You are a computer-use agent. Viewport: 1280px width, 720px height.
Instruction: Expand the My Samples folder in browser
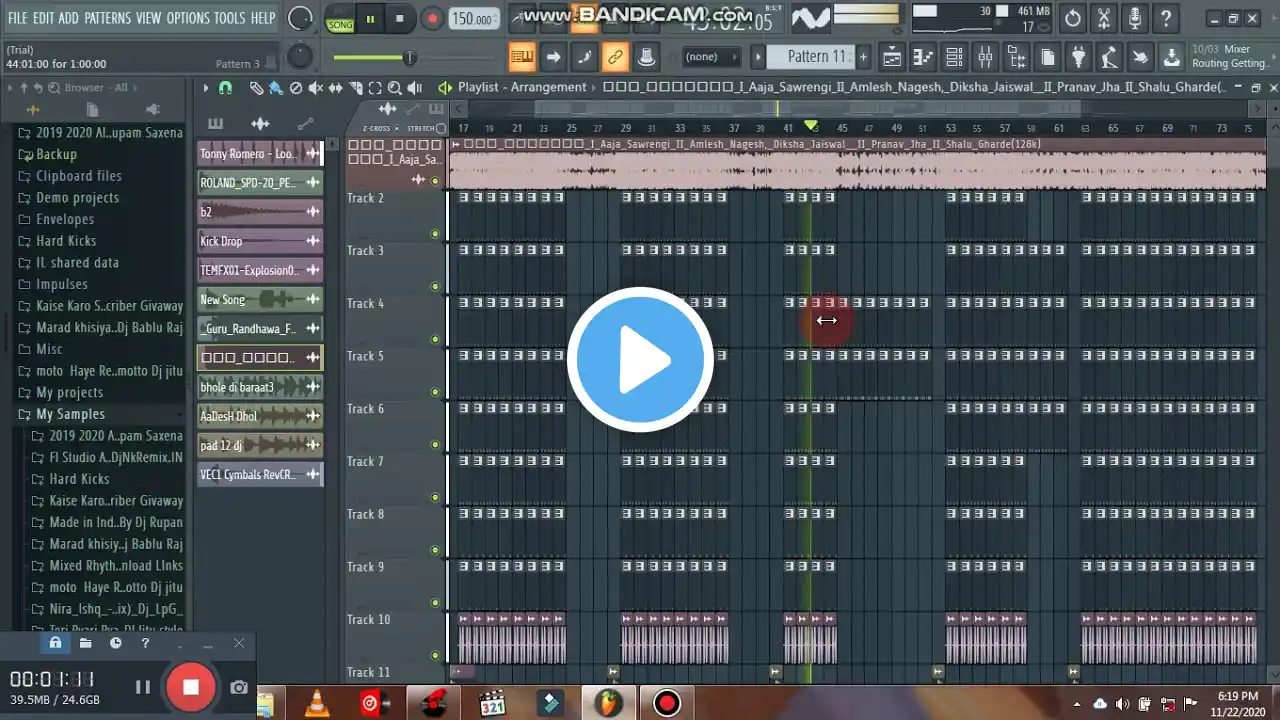pos(70,414)
